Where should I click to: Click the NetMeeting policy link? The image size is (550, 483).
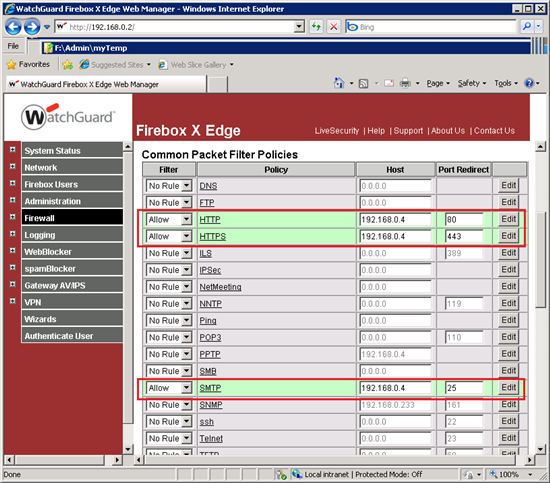(x=220, y=287)
